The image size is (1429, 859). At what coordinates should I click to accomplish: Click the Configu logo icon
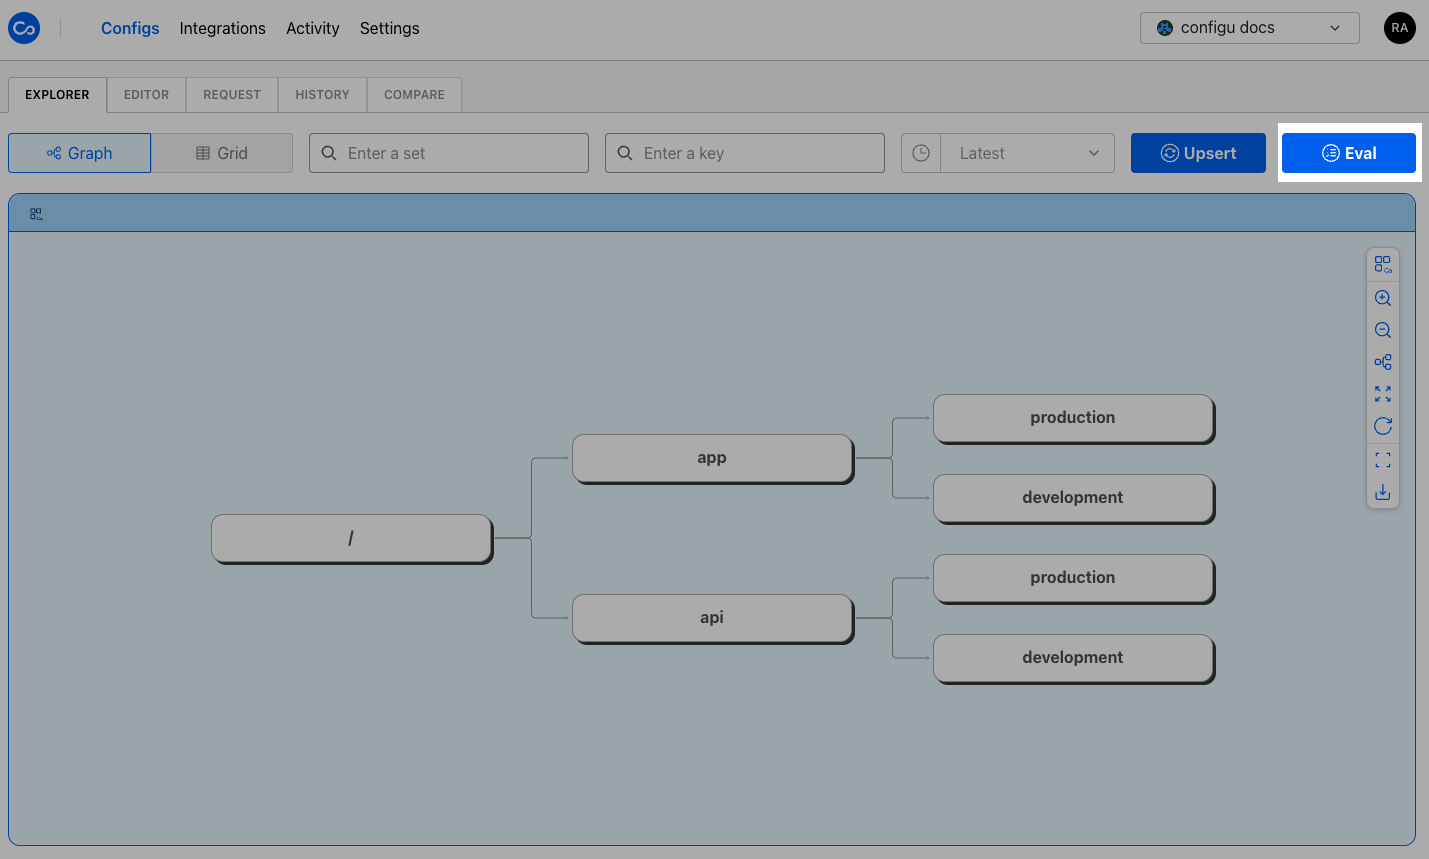click(x=24, y=28)
